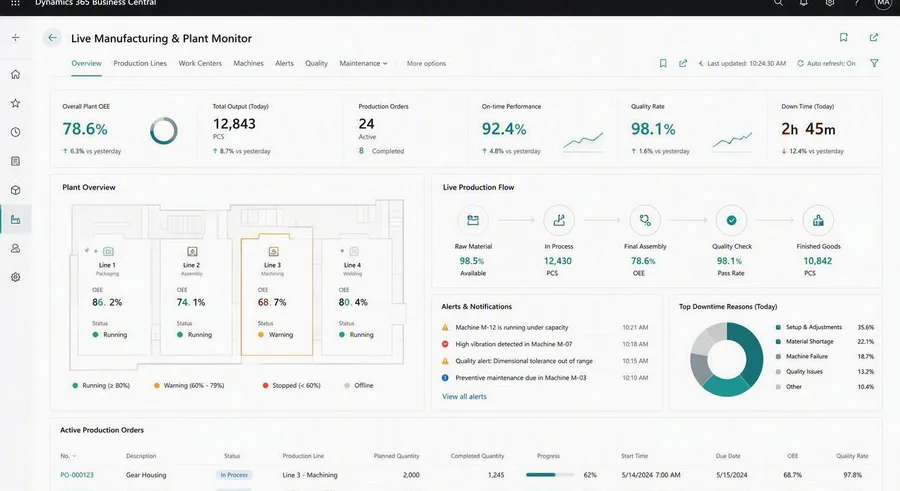900x491 pixels.
Task: Click the share icon in tab toolbar
Action: click(683, 63)
